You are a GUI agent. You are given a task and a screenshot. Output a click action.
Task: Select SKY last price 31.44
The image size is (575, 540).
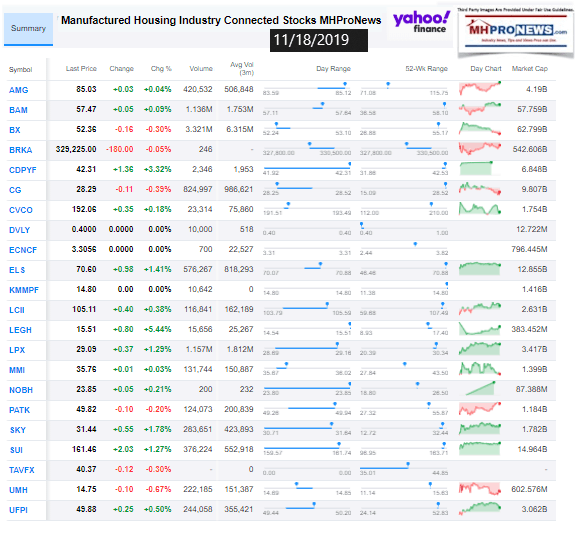[x=86, y=429]
